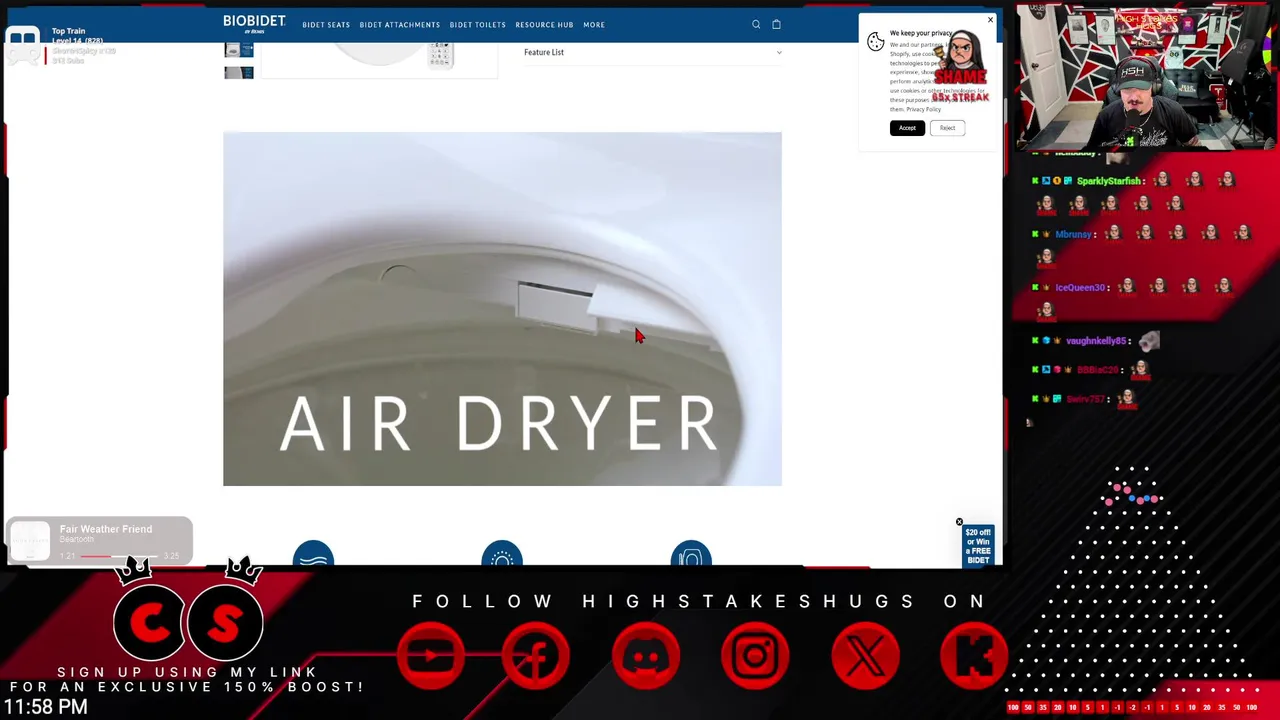Open the More menu
This screenshot has height=720, width=1280.
(x=594, y=25)
